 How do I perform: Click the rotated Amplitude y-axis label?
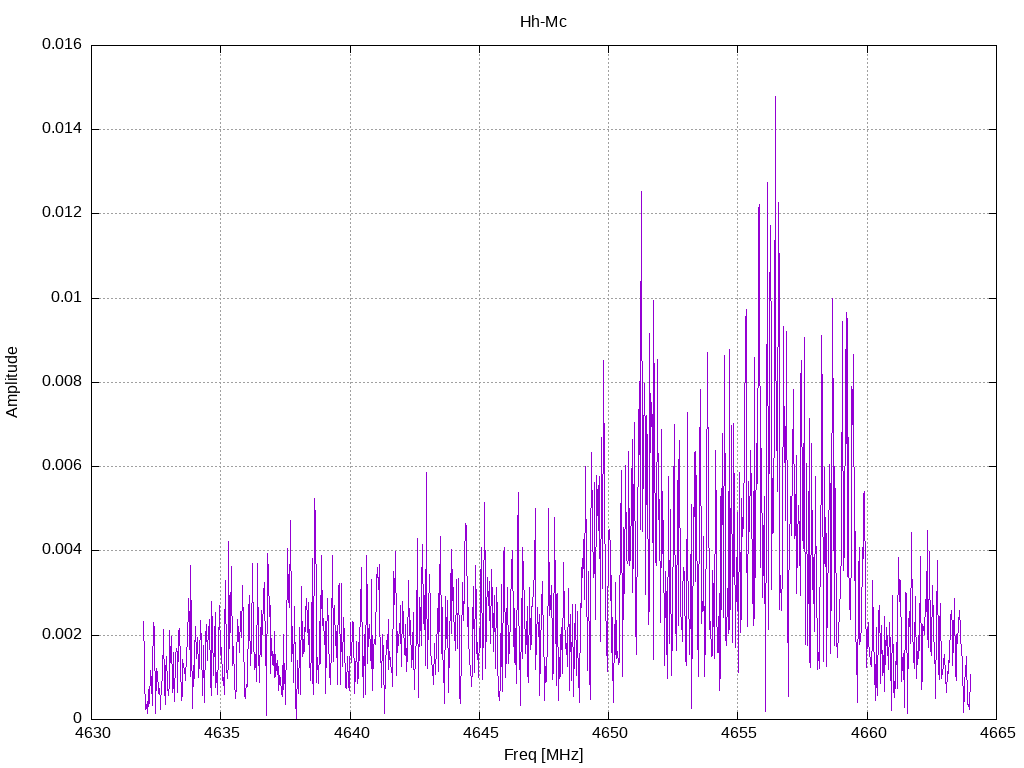click(x=12, y=381)
